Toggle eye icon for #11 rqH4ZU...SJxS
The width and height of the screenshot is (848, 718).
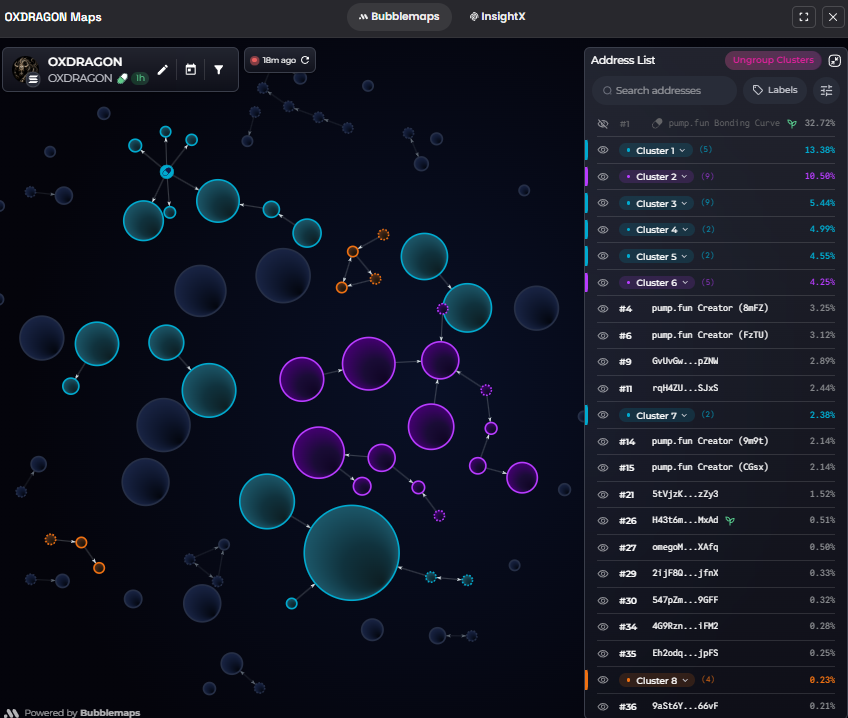point(603,389)
